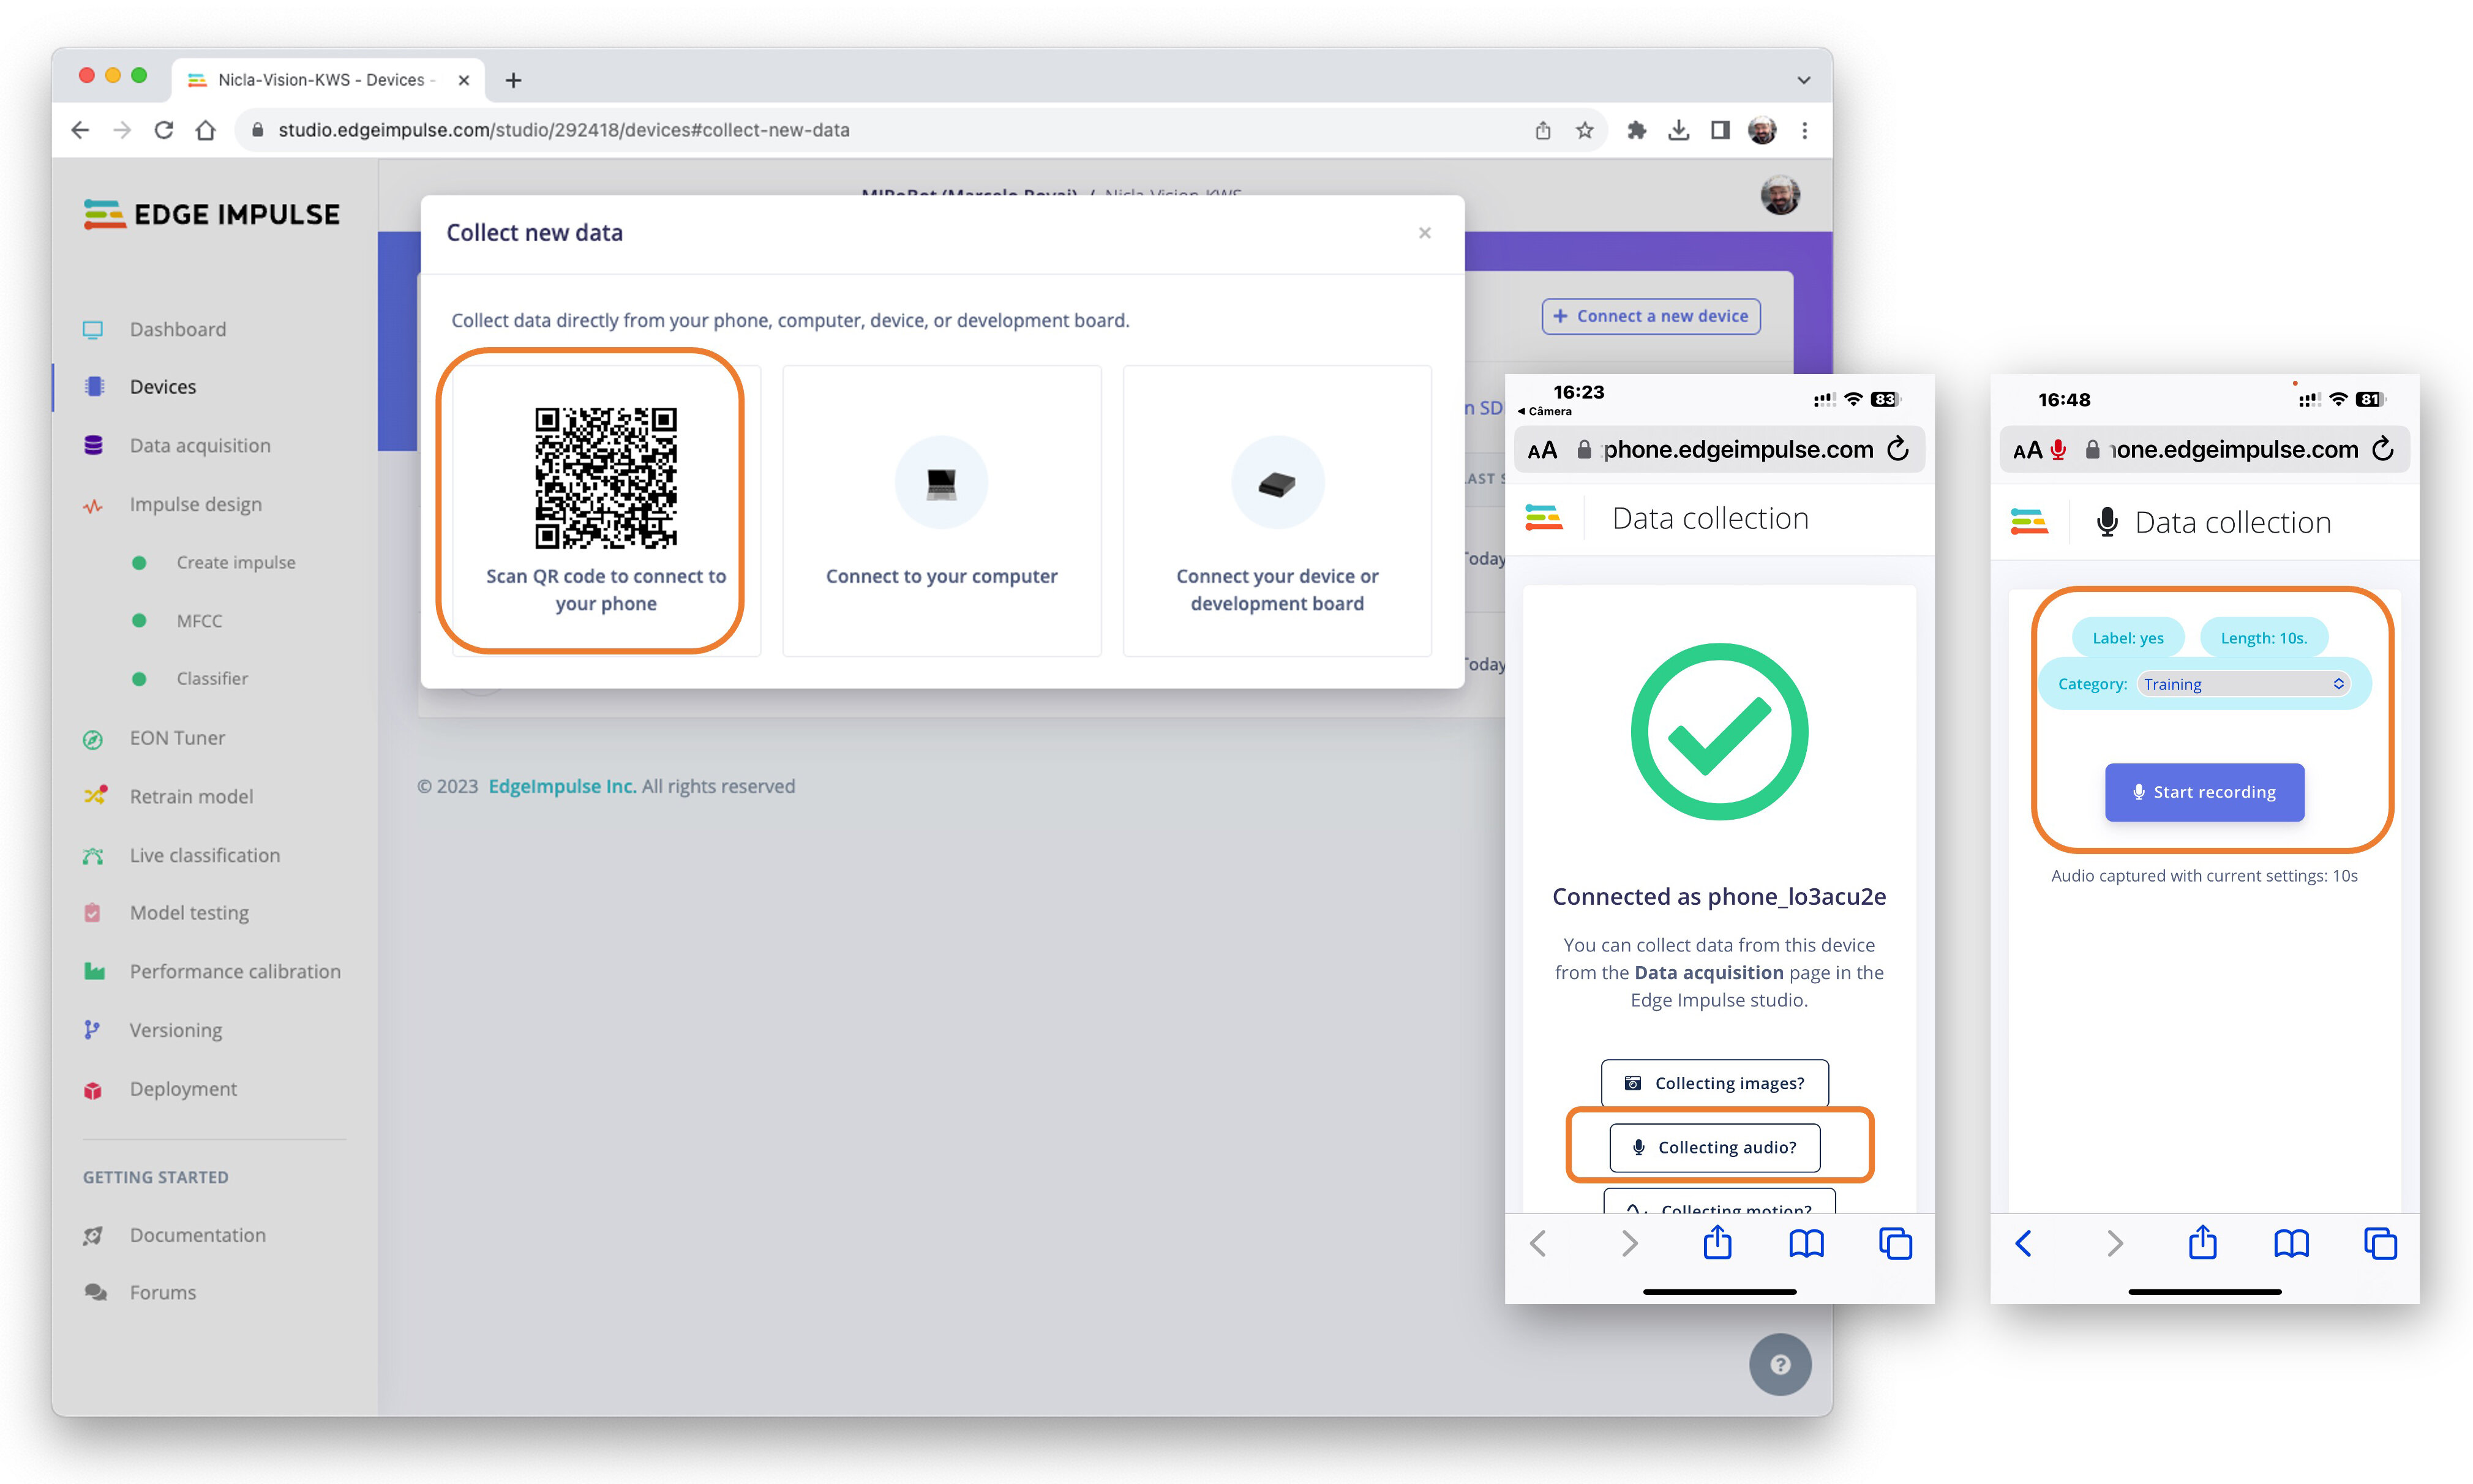Tap share icon in left phone toolbar
The image size is (2473, 1484).
[1717, 1243]
